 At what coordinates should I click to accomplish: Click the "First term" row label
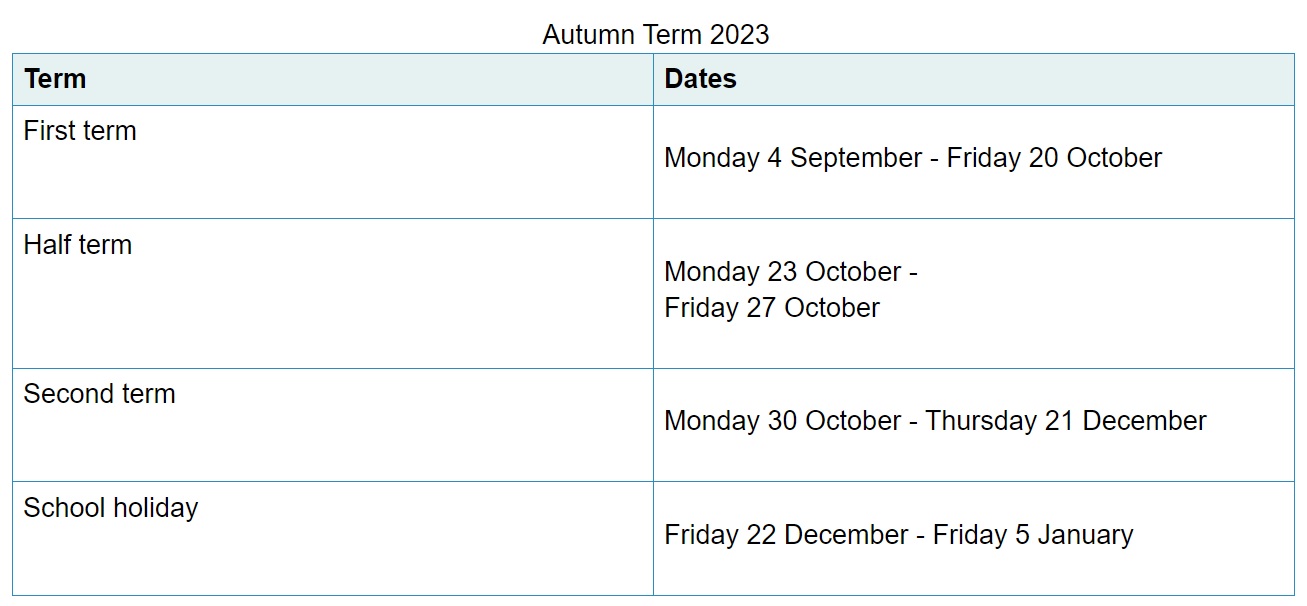[x=80, y=131]
